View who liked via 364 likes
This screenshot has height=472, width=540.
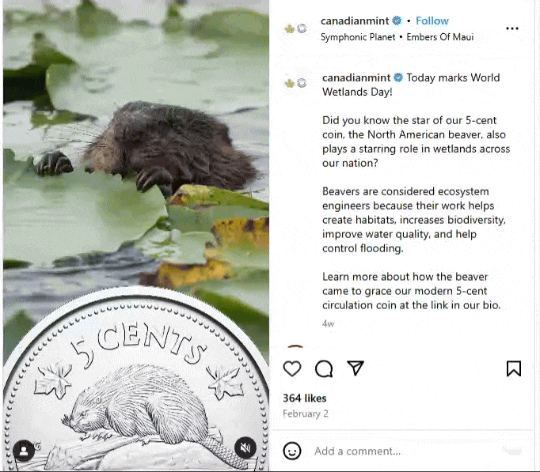tap(304, 398)
